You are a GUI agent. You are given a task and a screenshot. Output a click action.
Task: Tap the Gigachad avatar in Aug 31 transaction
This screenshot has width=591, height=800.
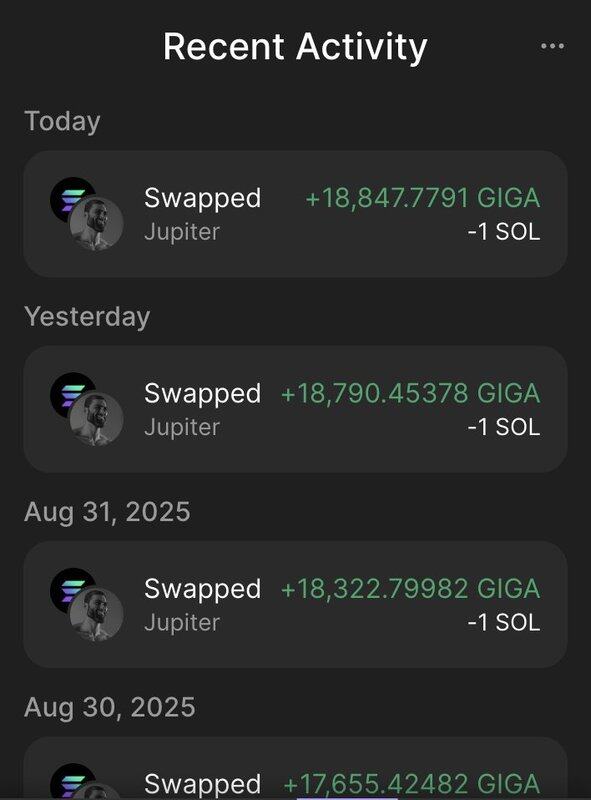[x=96, y=614]
